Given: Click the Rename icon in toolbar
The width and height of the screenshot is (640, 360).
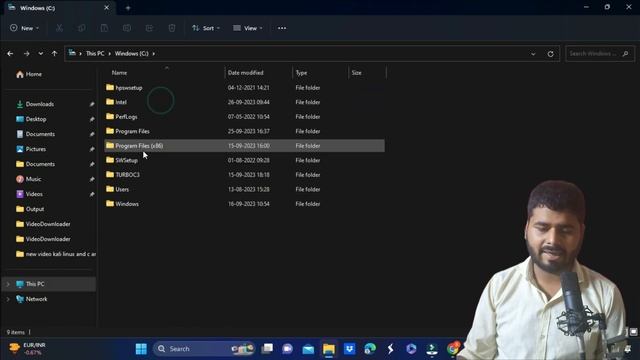Looking at the screenshot, I should (x=127, y=28).
